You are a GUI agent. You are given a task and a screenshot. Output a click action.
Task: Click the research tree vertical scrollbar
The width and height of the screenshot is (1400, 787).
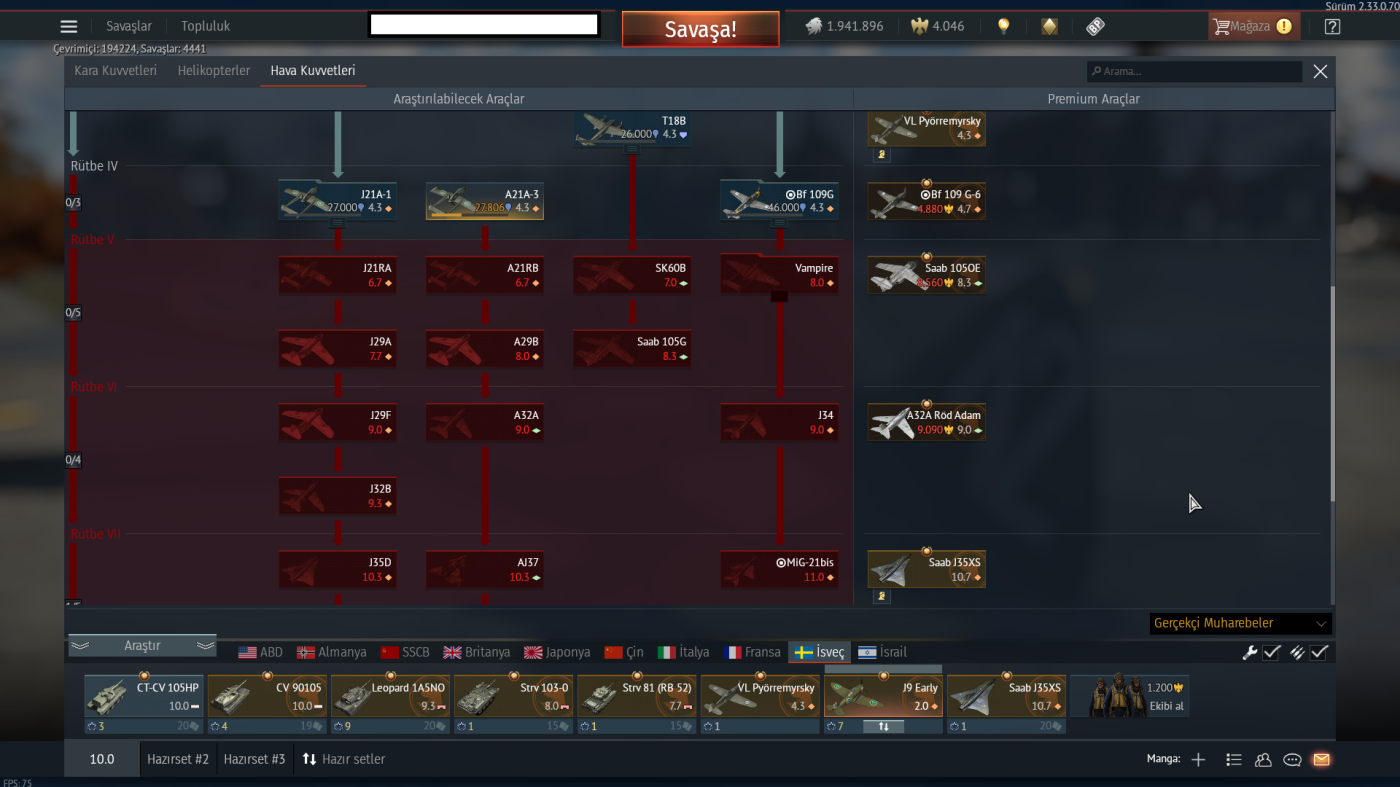tap(1331, 395)
